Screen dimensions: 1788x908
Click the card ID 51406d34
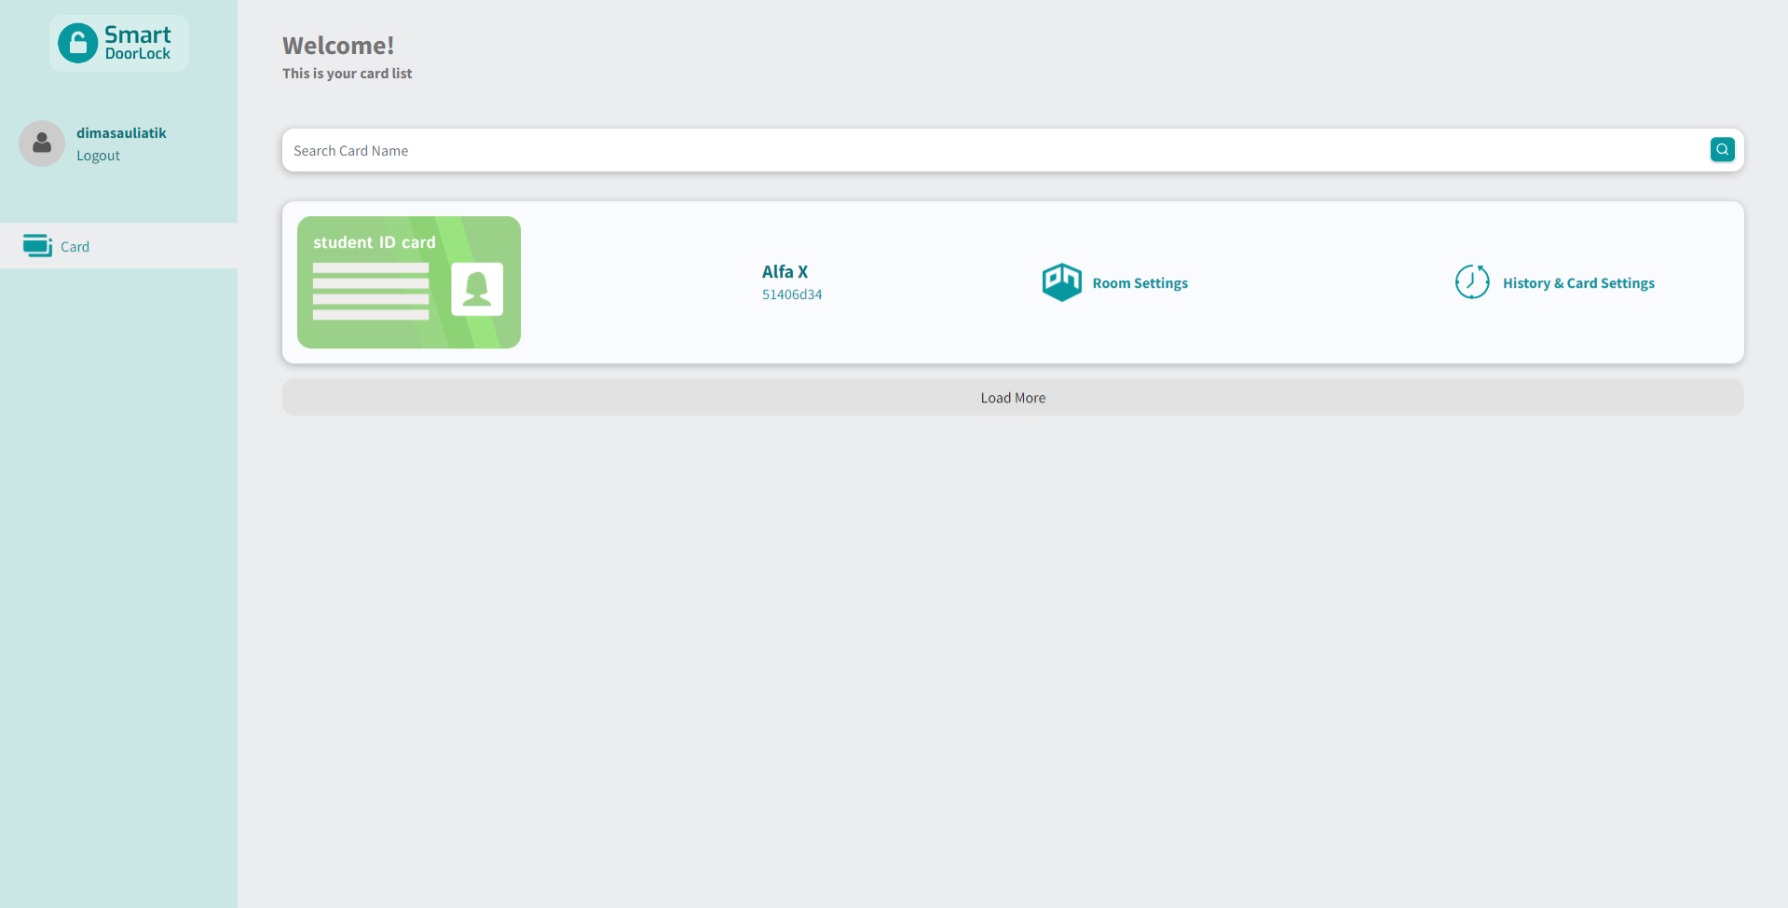(x=792, y=295)
